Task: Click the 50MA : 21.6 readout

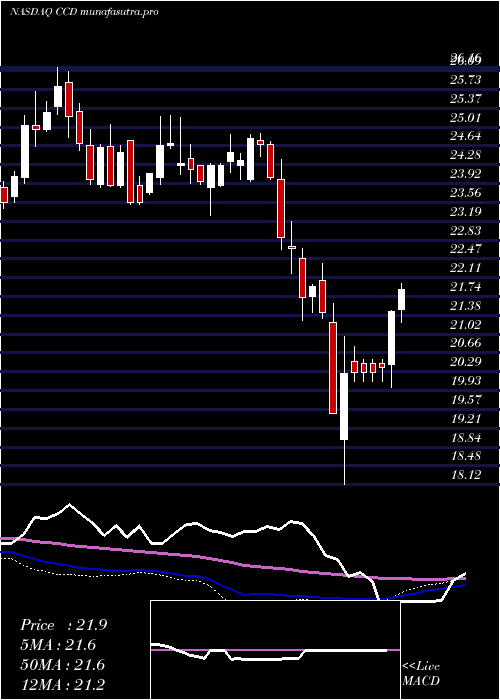Action: coord(62,665)
